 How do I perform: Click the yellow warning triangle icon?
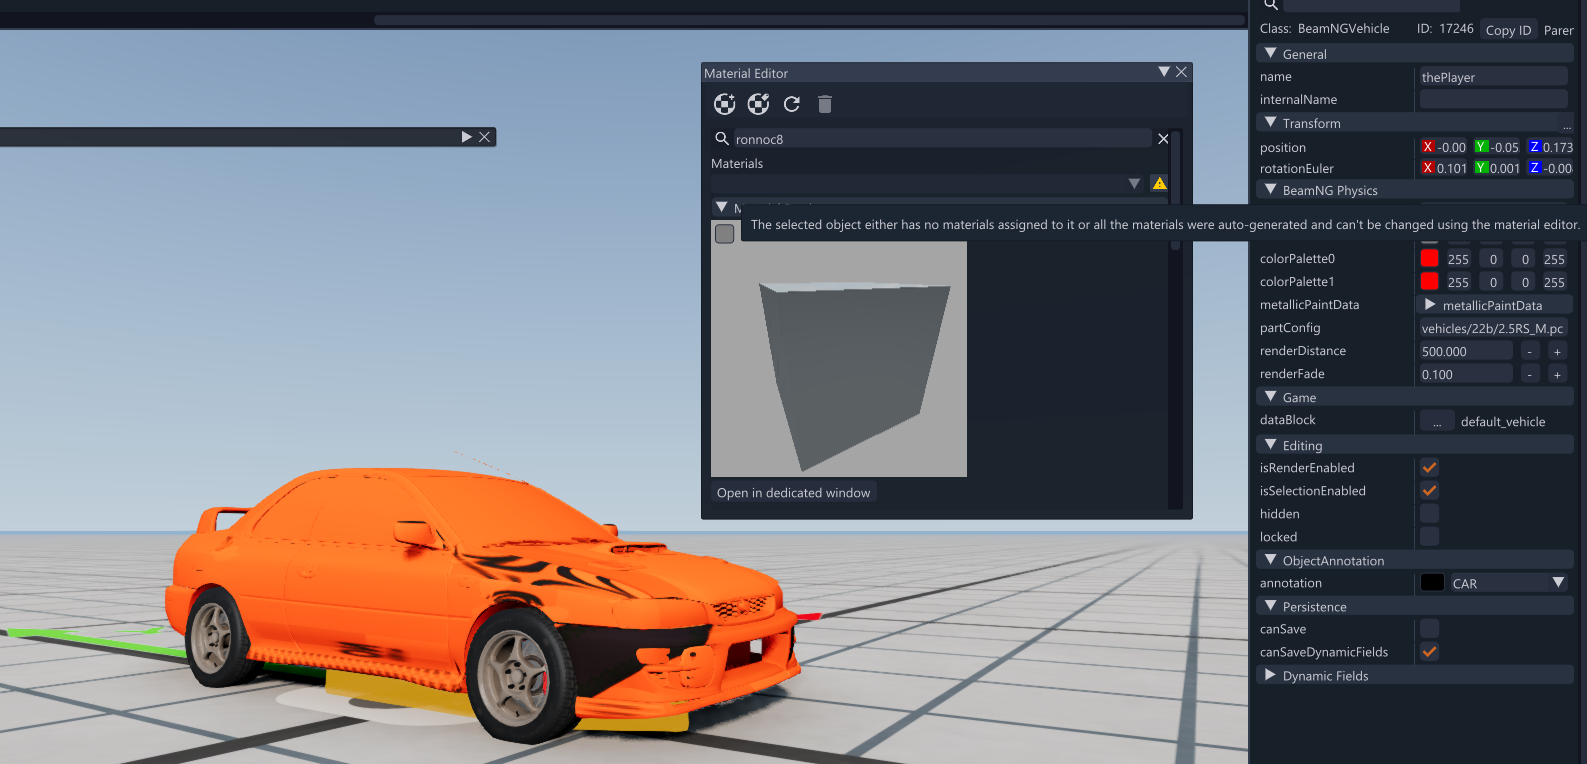pos(1160,183)
